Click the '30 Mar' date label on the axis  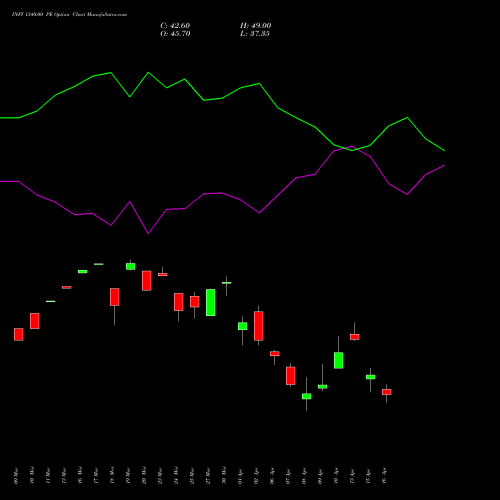(225, 476)
